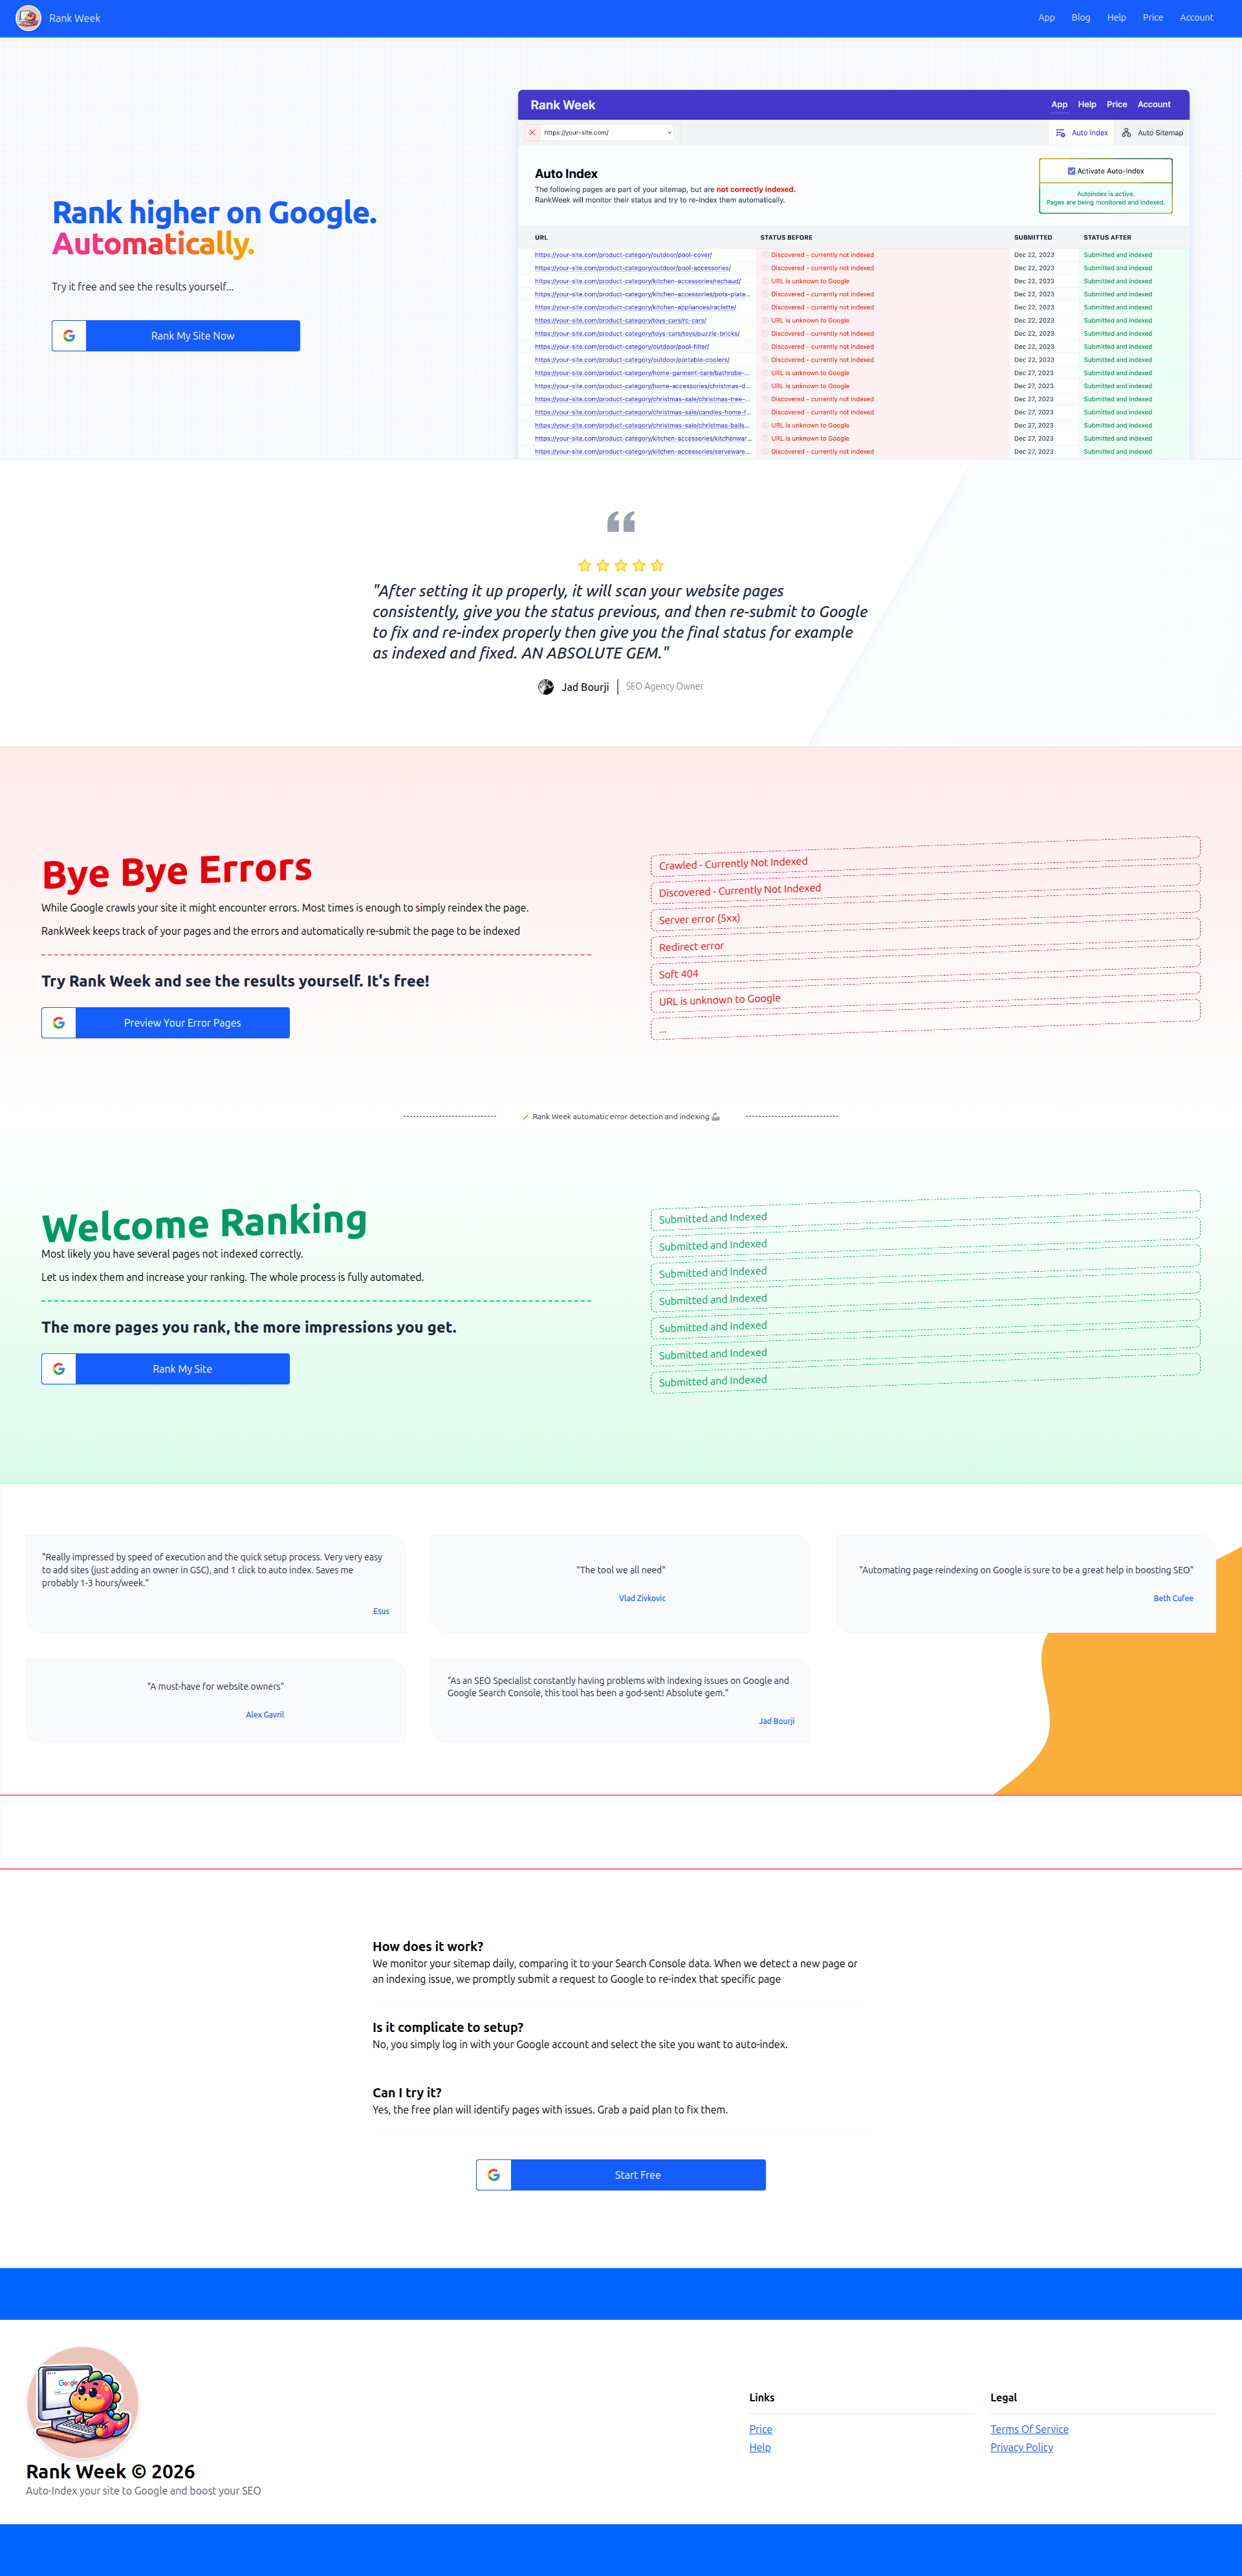Click the first star in the rating
Screen dimensions: 1242x2576
point(585,565)
